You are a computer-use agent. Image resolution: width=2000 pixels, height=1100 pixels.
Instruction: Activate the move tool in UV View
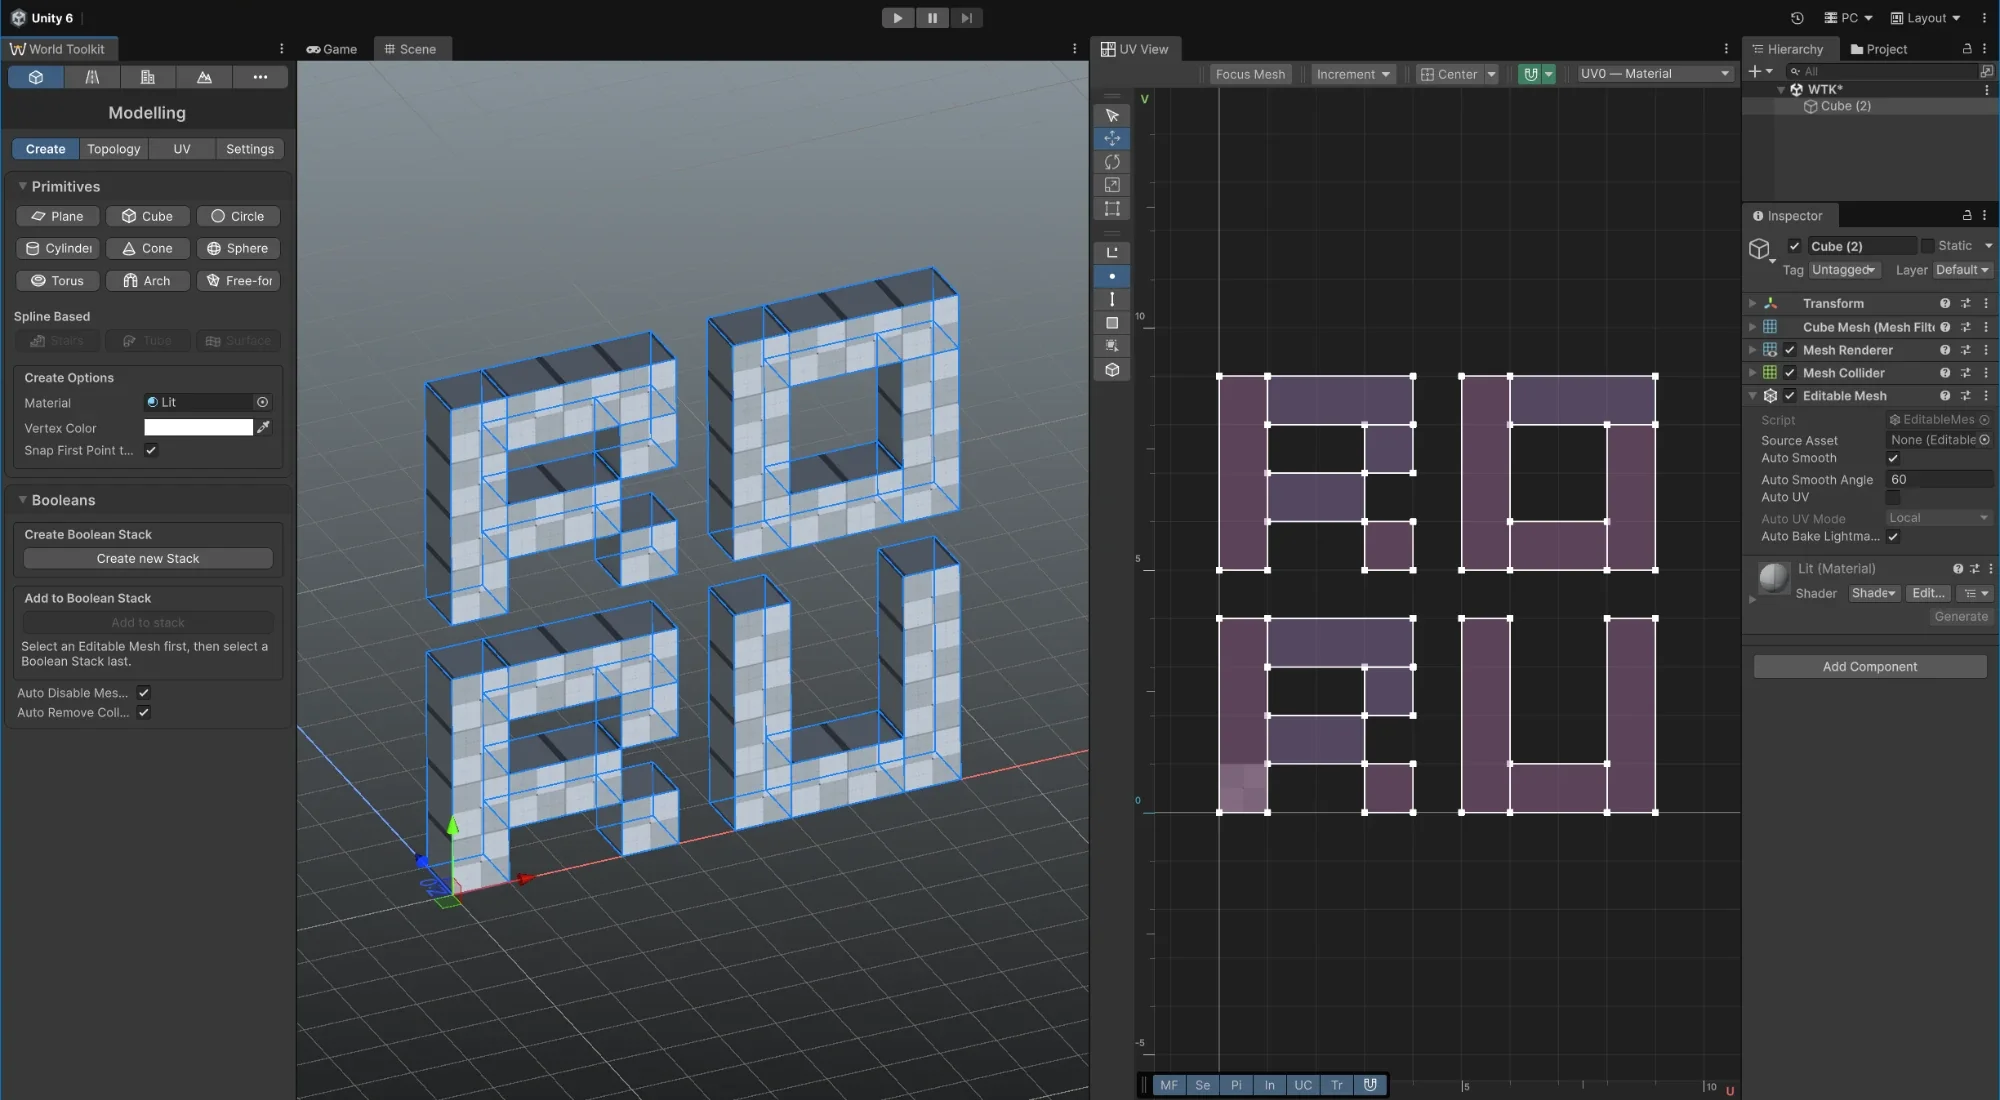point(1112,138)
